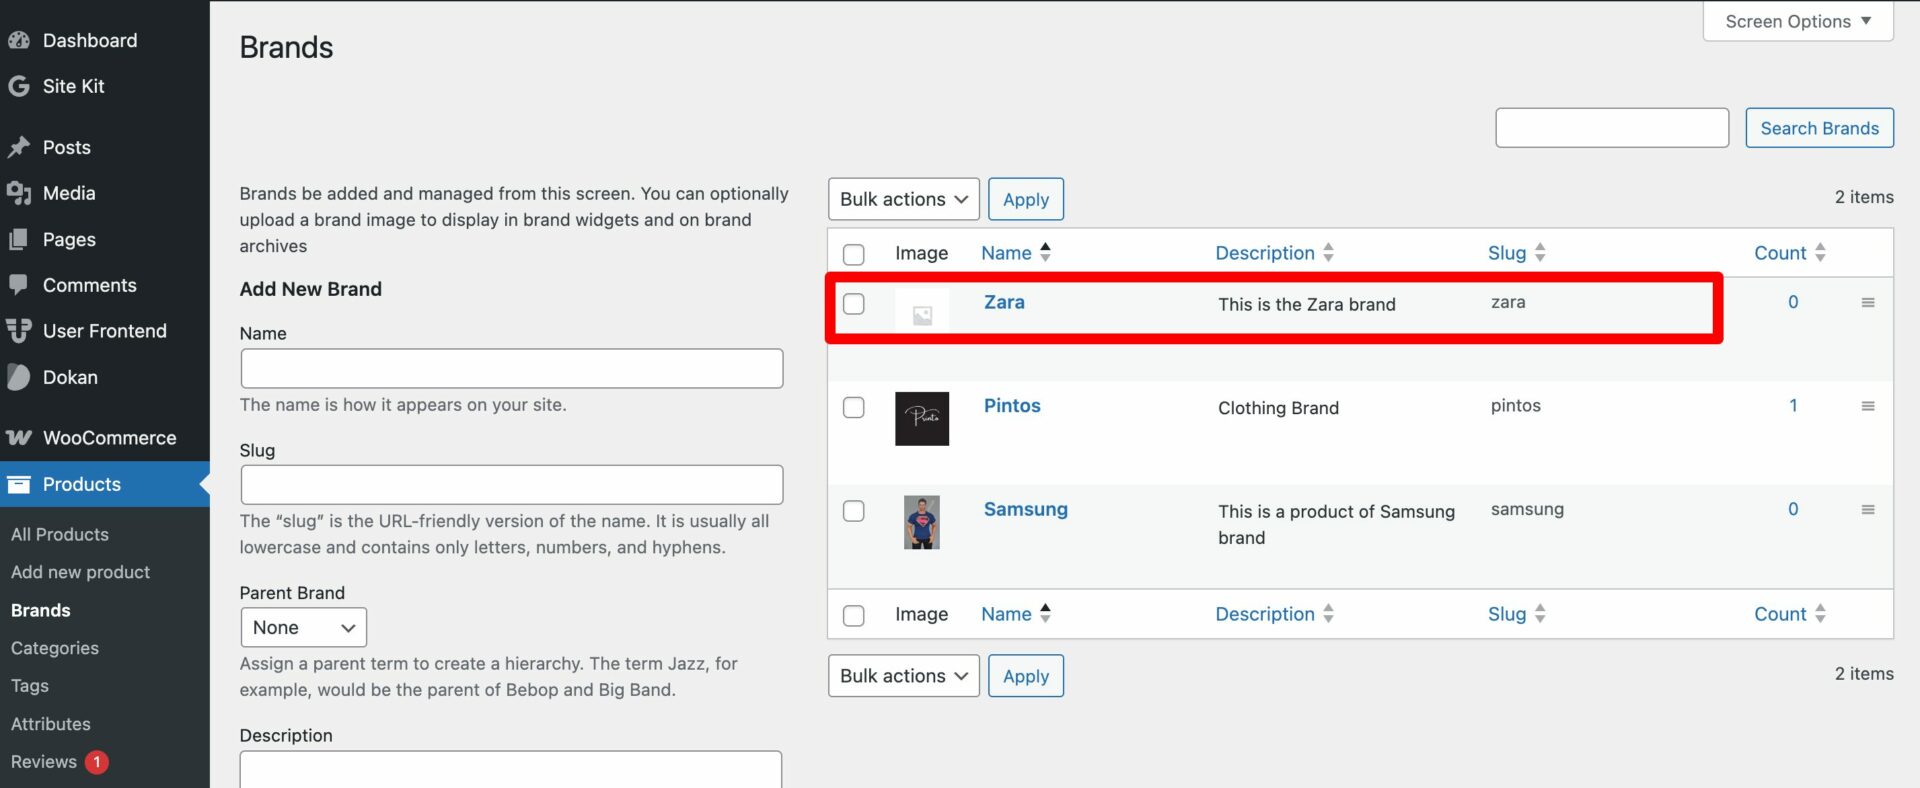
Task: Sort by the footer Slug header
Action: 1507,614
